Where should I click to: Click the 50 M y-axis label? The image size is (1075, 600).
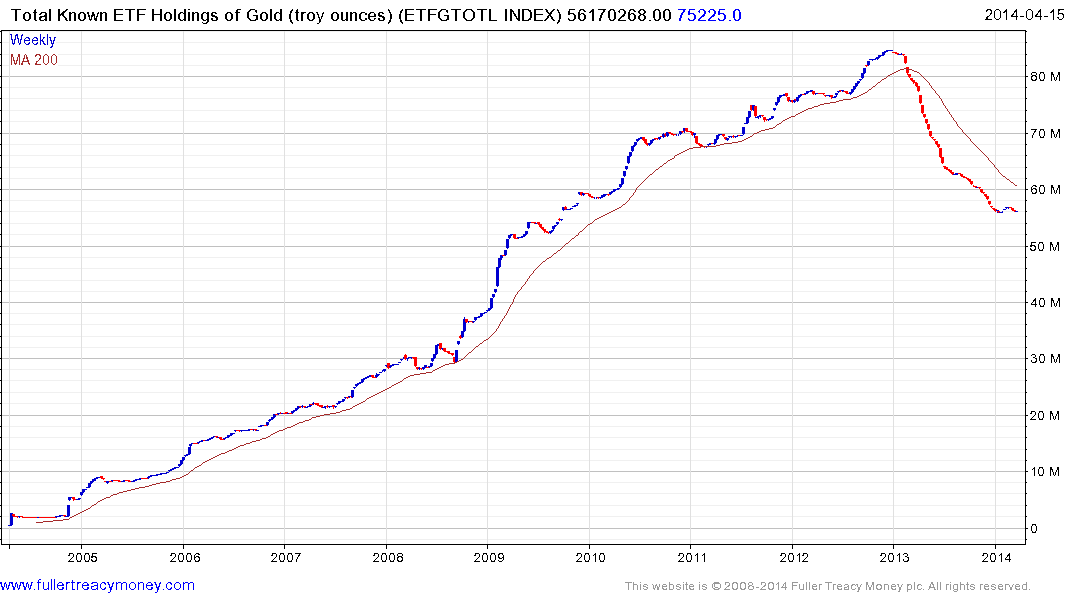1045,247
